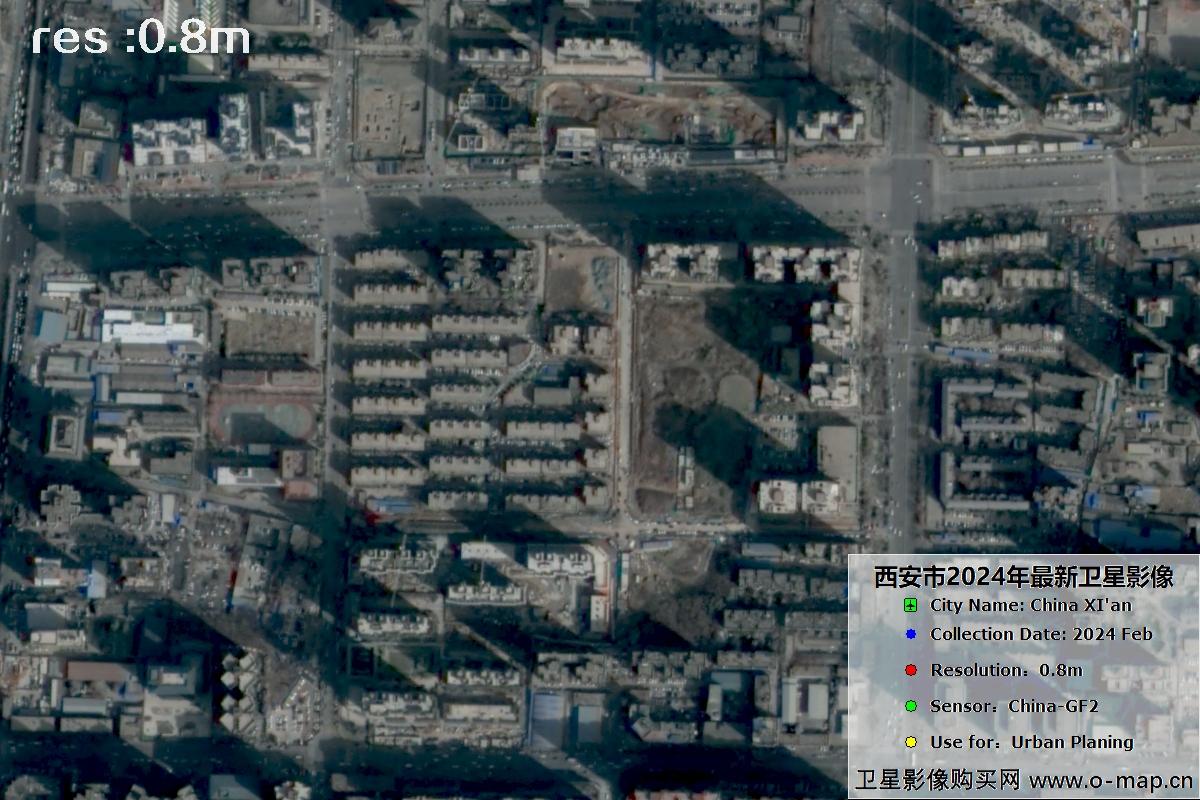1200x800 pixels.
Task: Click the construction site at top center
Action: click(660, 108)
